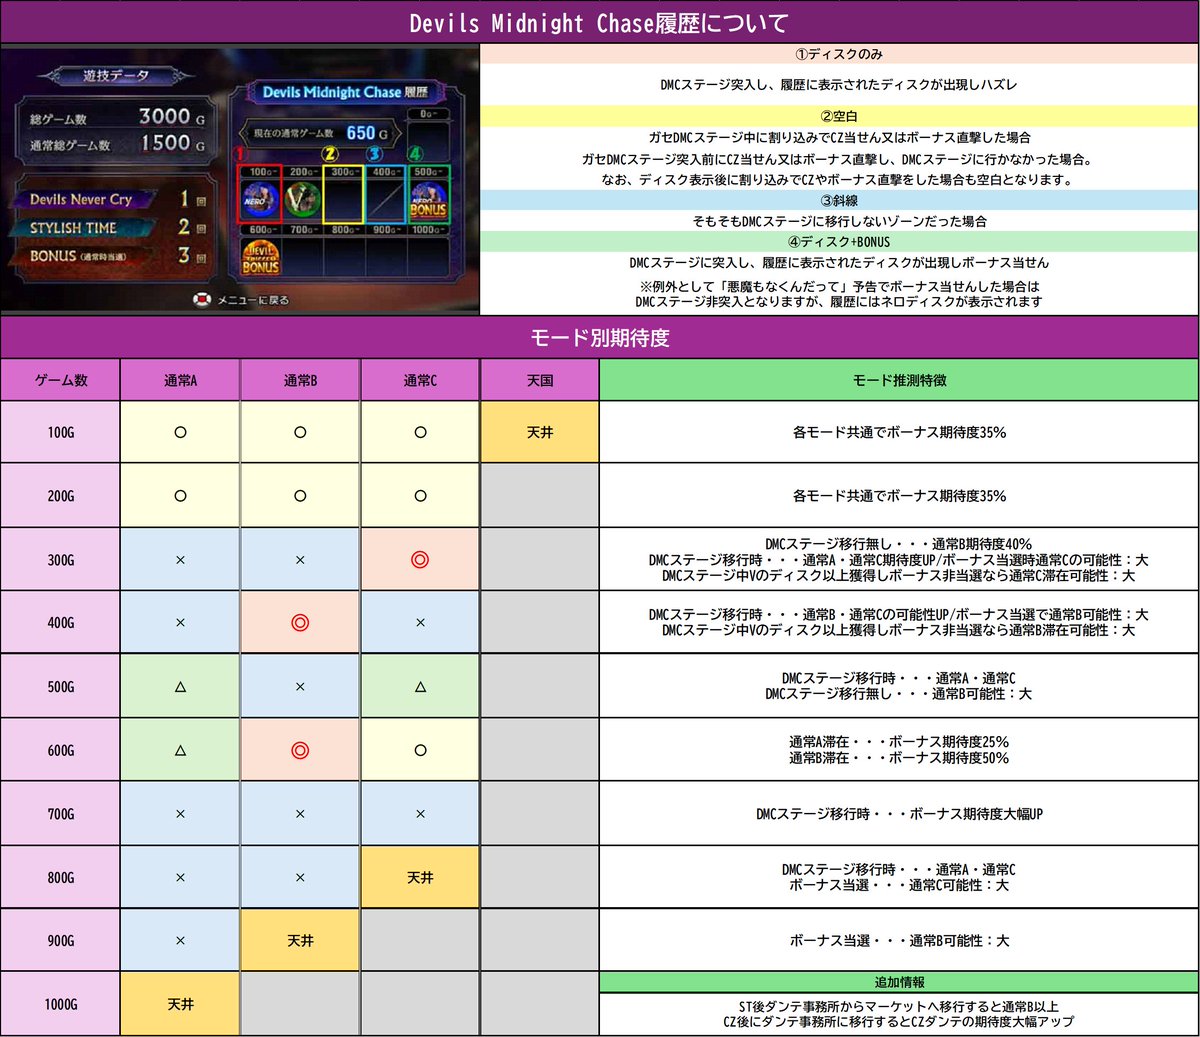Click the note ボーナス期待度大幅UP in 700G row
1200x1037 pixels.
point(899,814)
